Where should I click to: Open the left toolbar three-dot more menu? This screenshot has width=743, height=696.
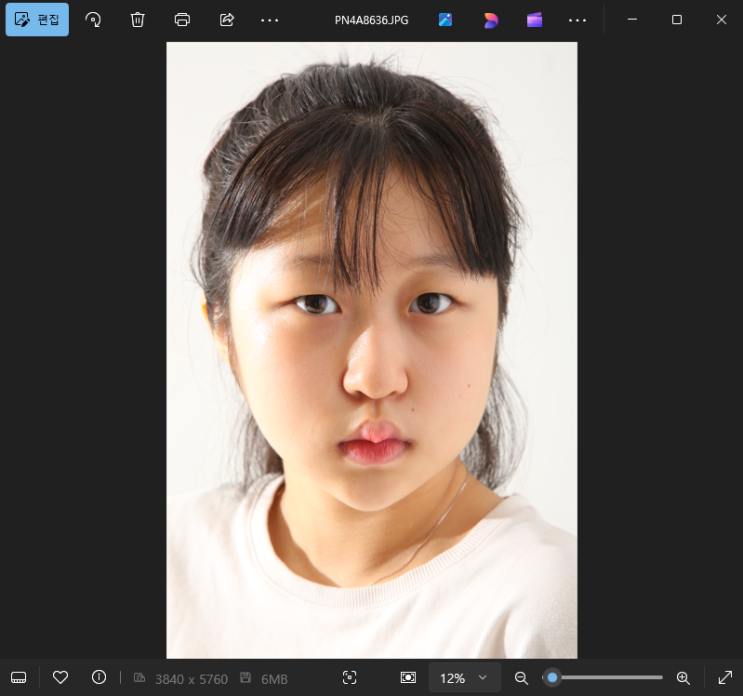pyautogui.click(x=270, y=19)
